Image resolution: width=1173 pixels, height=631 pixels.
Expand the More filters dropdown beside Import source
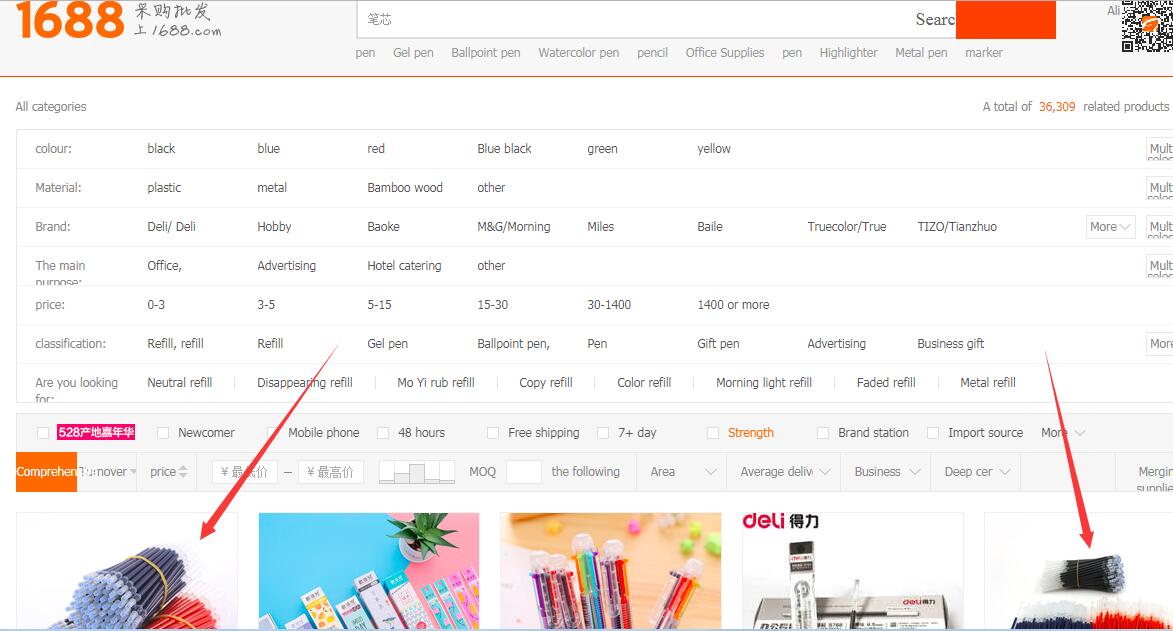click(1063, 433)
